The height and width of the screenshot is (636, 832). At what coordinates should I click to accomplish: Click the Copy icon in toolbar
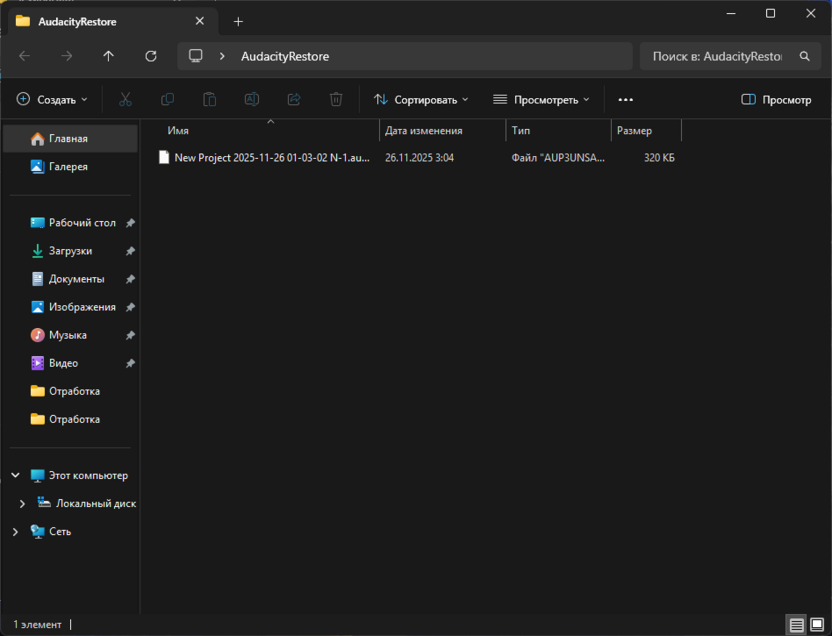coord(167,100)
